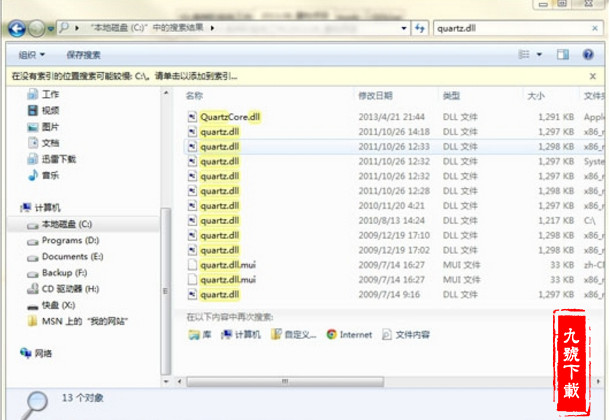Search again in 文件内容

[406, 335]
